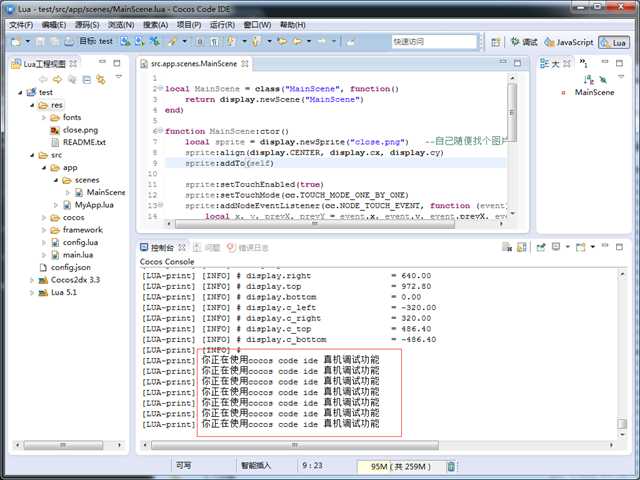Switch to the 错误日志 tab
This screenshot has height=480, width=640.
(248, 247)
